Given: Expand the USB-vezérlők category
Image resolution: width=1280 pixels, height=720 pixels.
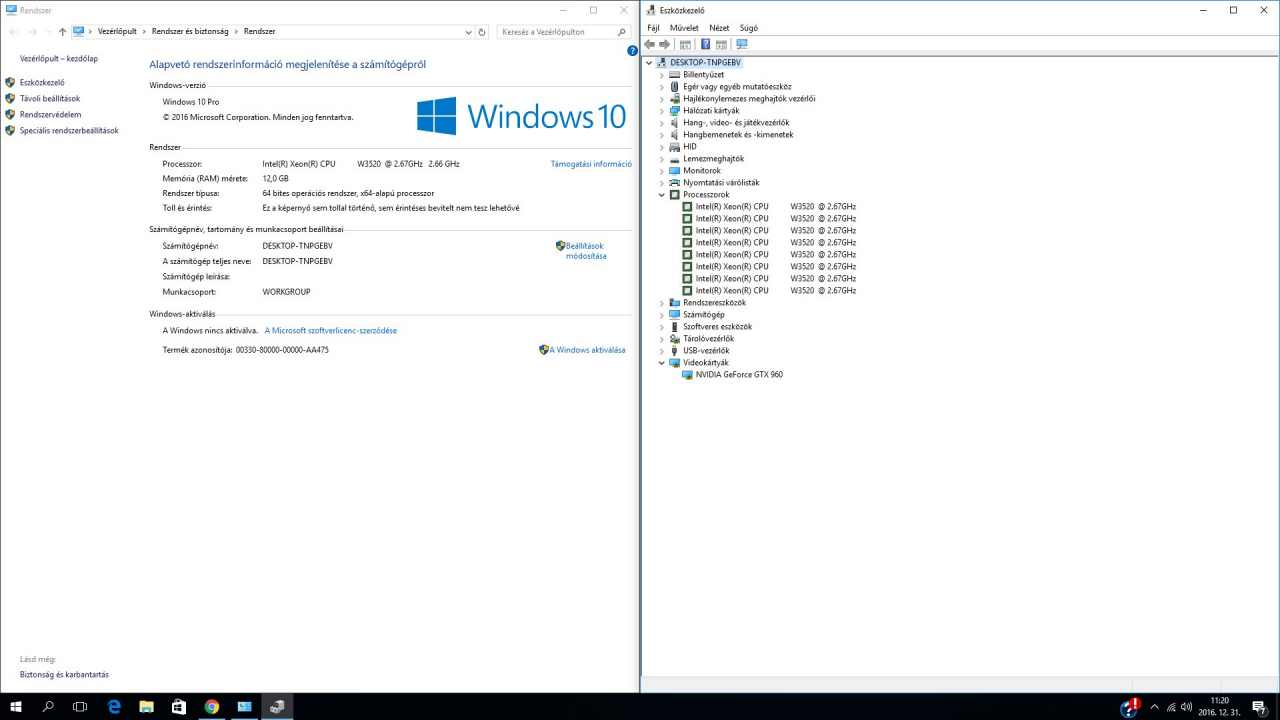Looking at the screenshot, I should pos(661,351).
